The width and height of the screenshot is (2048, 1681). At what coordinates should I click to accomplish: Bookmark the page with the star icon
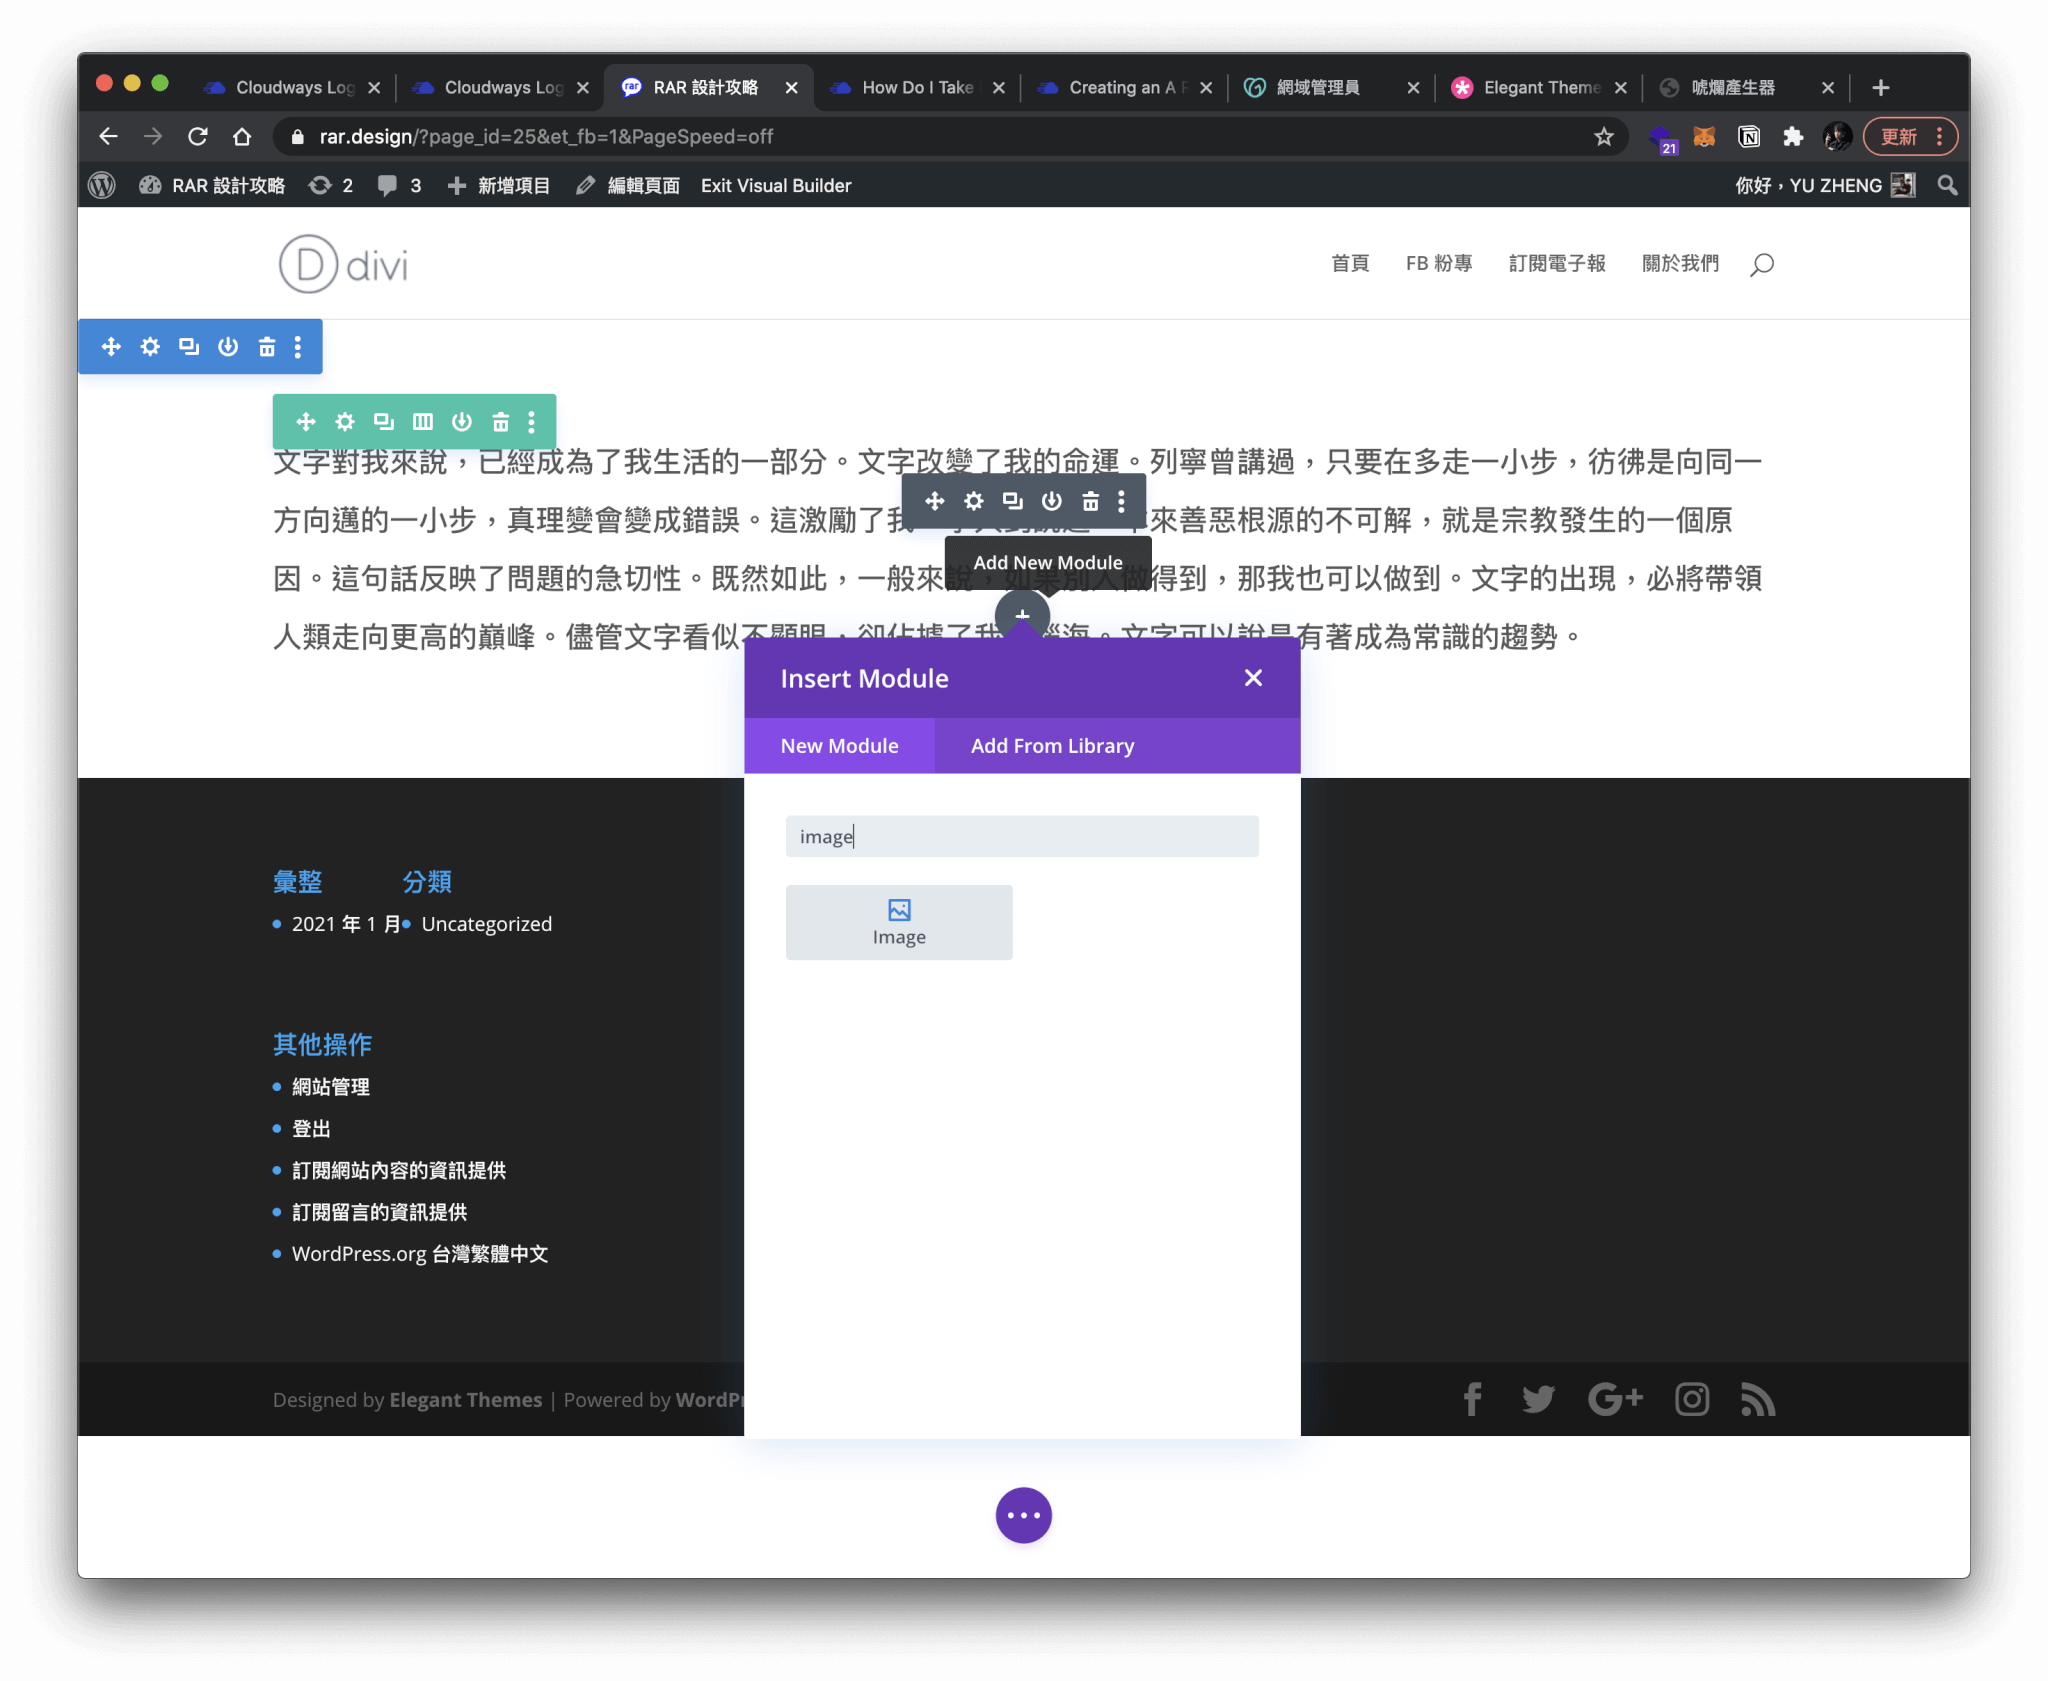click(1604, 136)
